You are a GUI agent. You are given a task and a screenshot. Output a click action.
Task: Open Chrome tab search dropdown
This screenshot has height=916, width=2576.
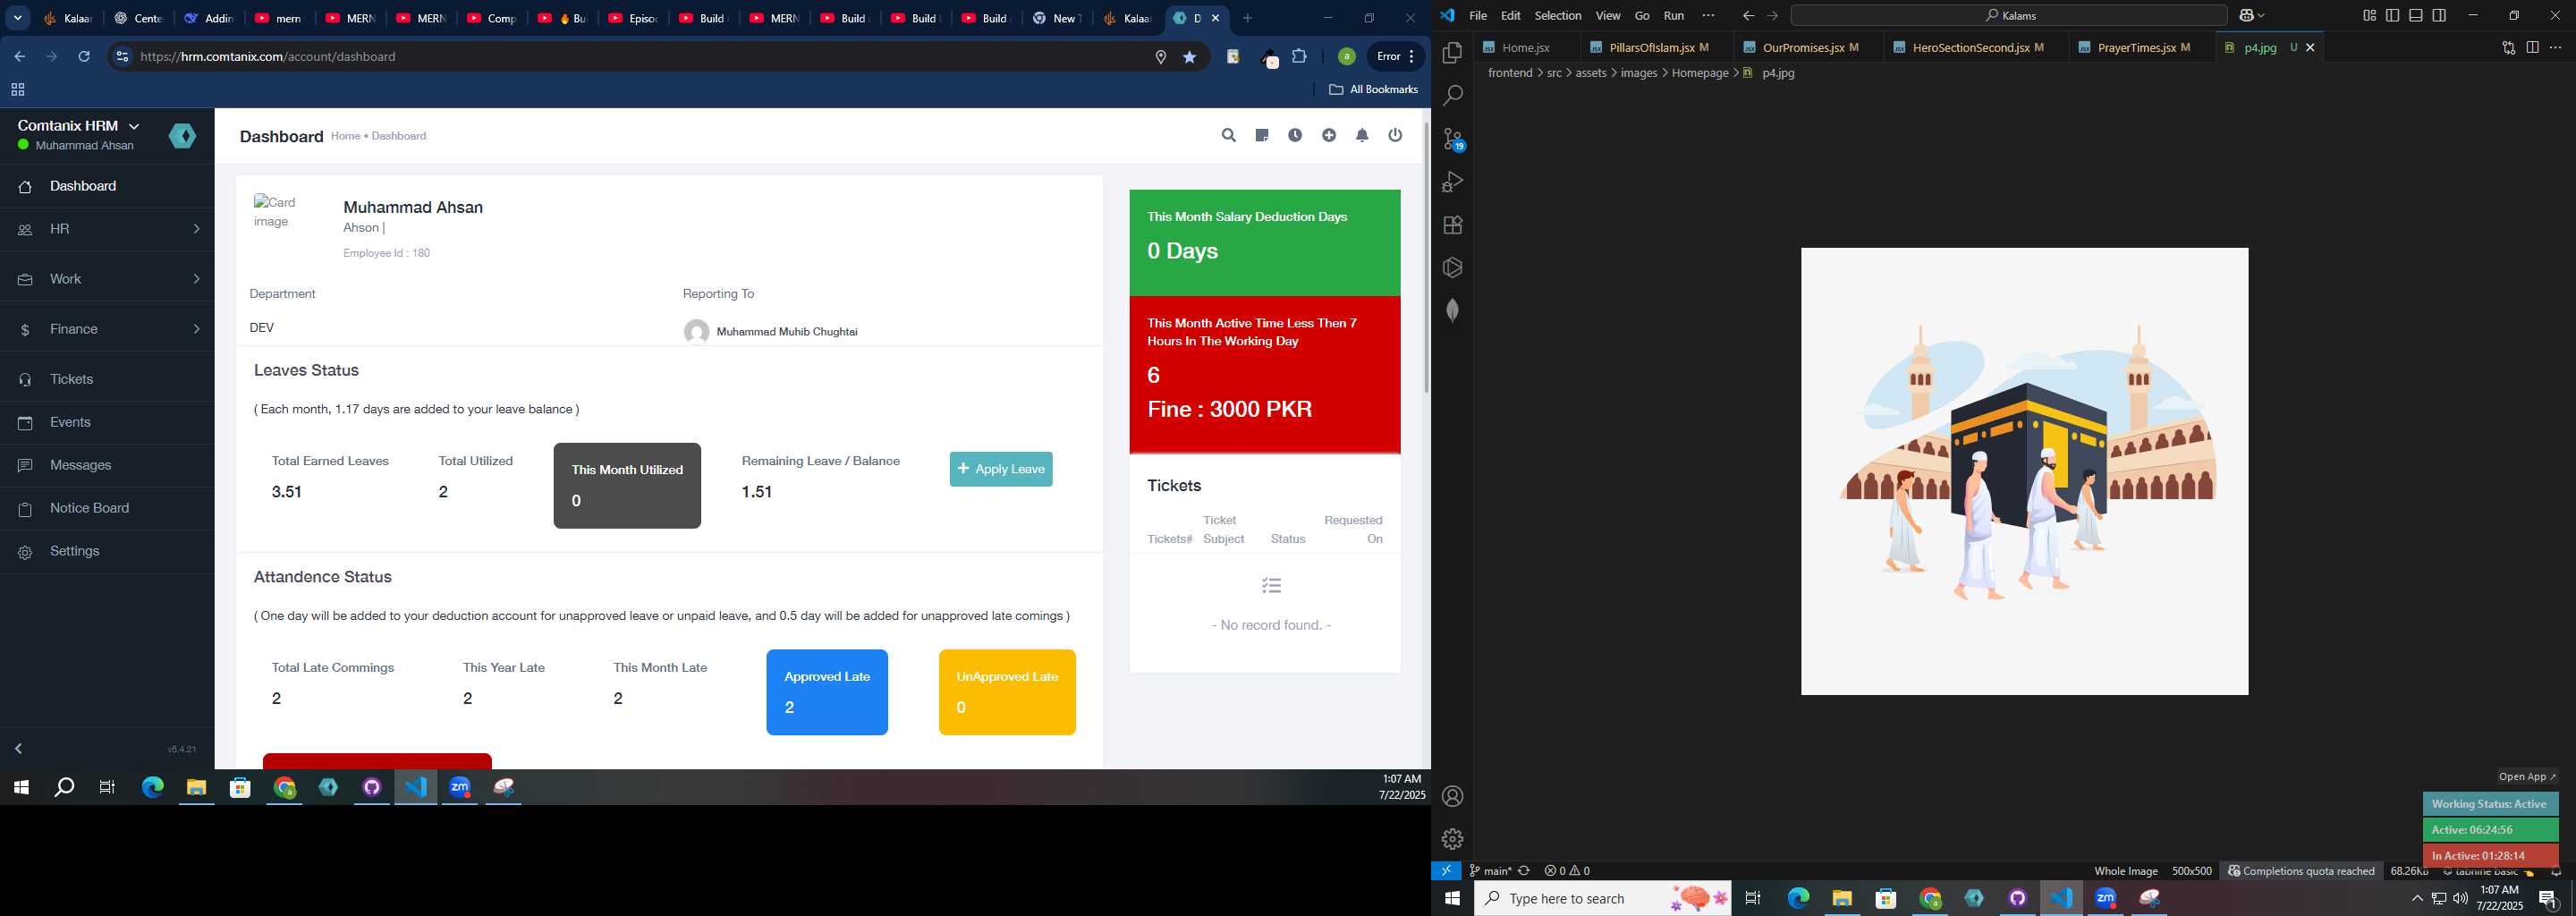[18, 18]
